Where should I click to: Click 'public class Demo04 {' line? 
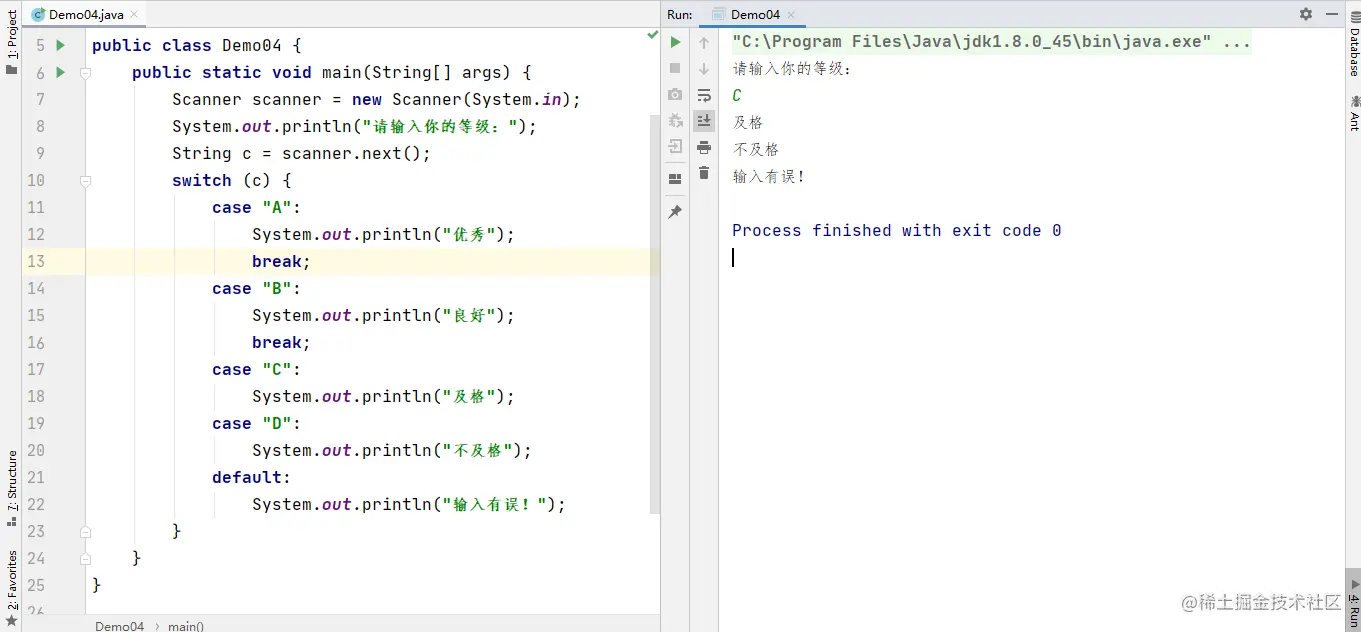point(196,45)
